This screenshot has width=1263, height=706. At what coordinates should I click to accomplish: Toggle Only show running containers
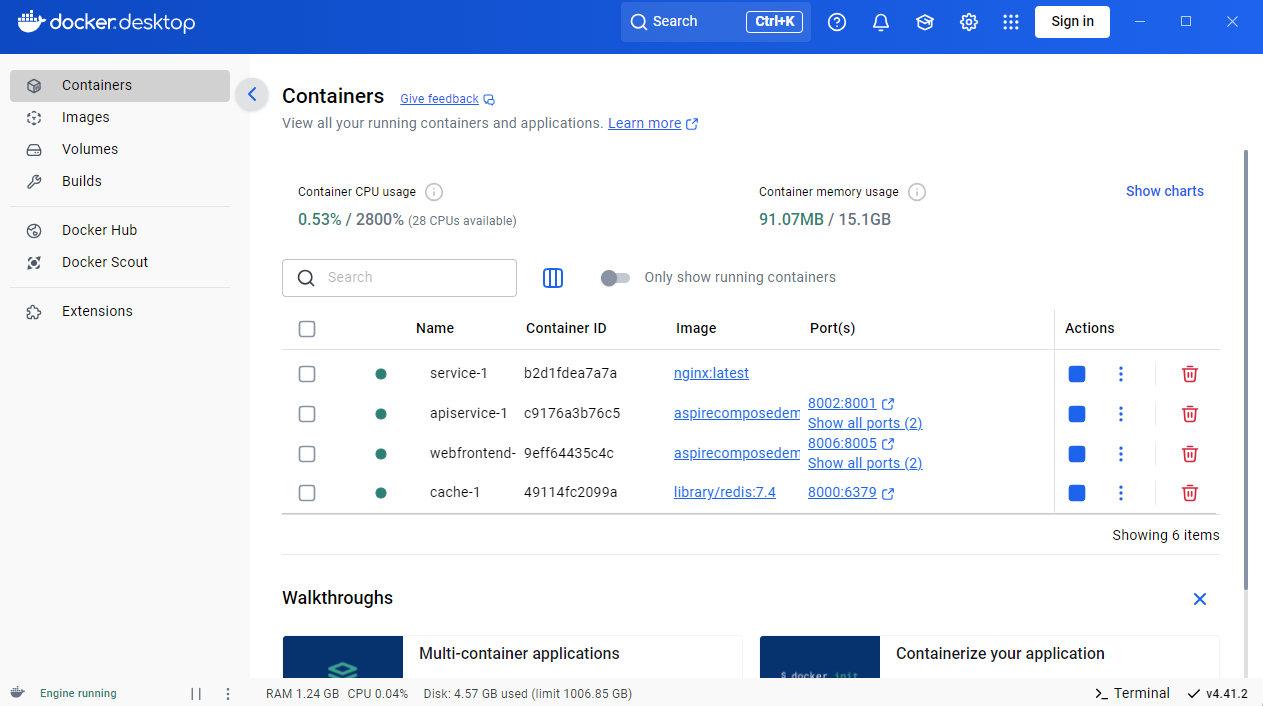coord(615,278)
